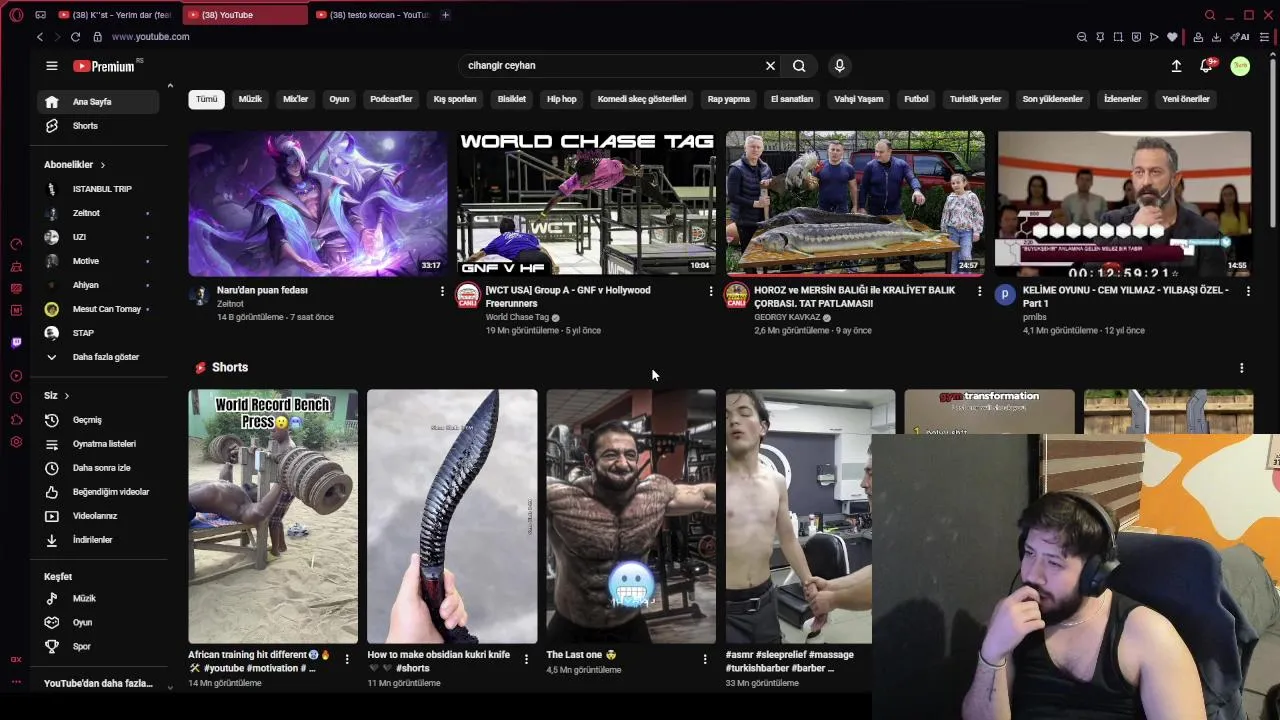
Task: Open the browser downloads icon
Action: click(1216, 37)
